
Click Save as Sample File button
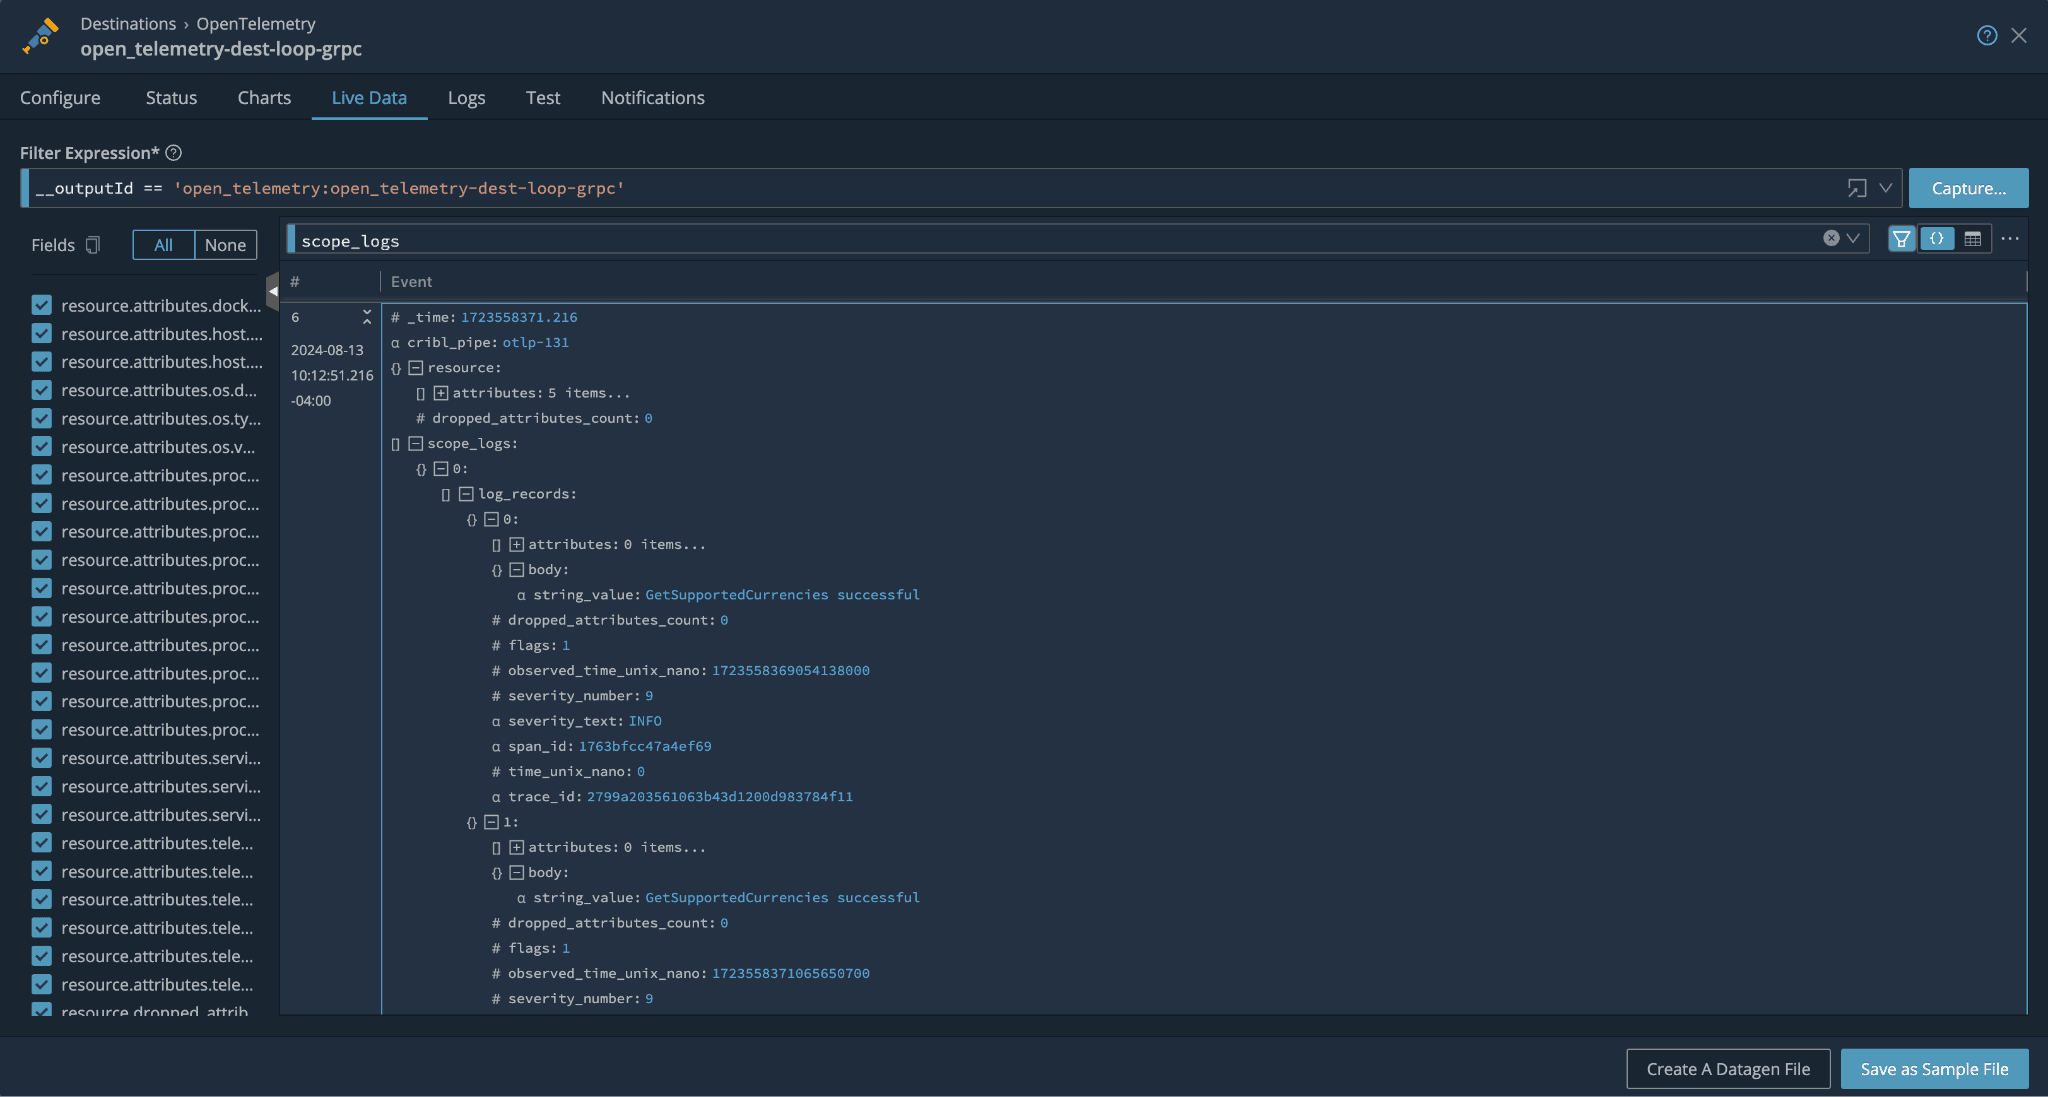coord(1934,1069)
